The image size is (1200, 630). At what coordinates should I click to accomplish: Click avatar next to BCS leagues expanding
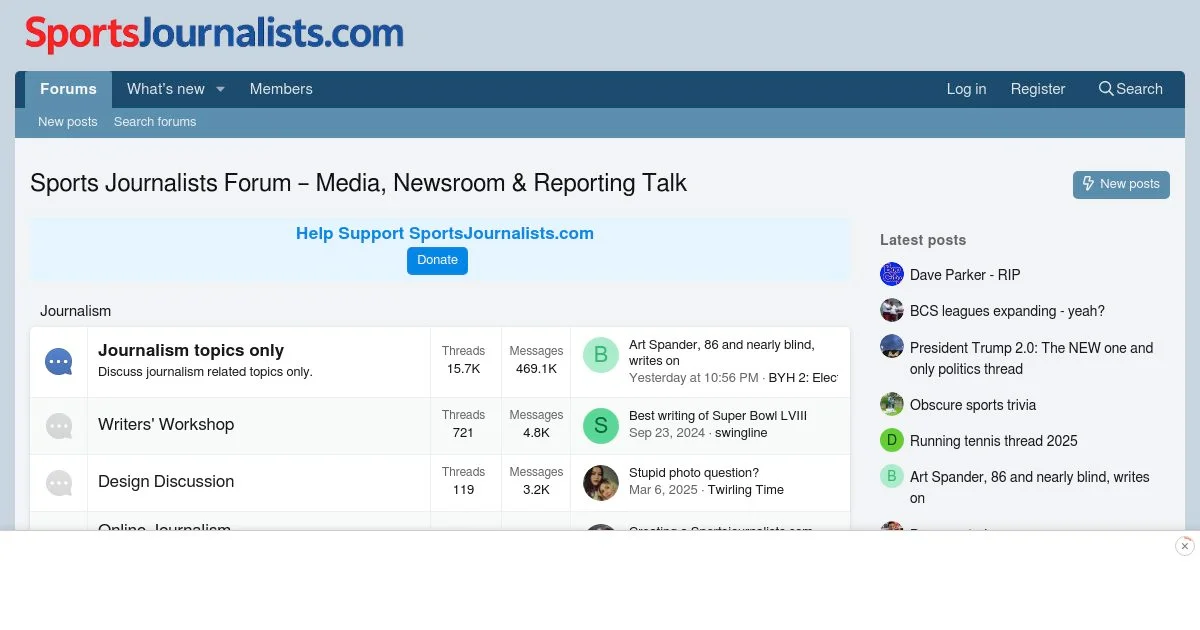[892, 310]
